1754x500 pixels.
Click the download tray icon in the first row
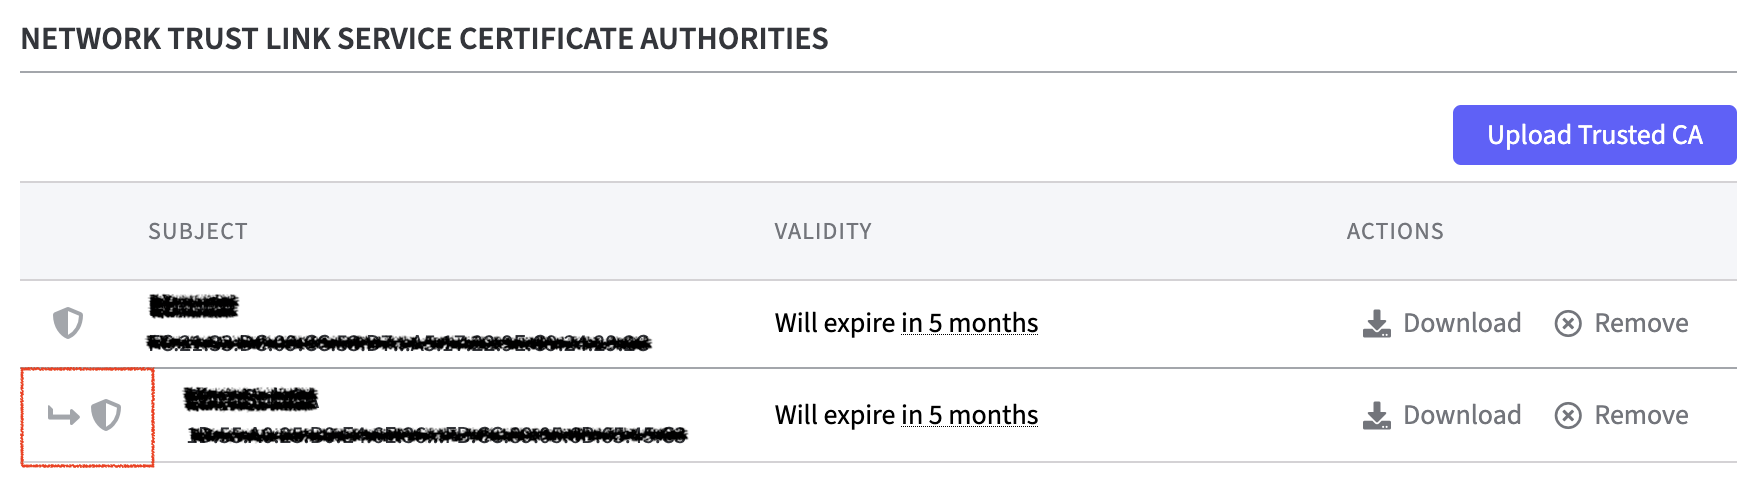tap(1377, 324)
